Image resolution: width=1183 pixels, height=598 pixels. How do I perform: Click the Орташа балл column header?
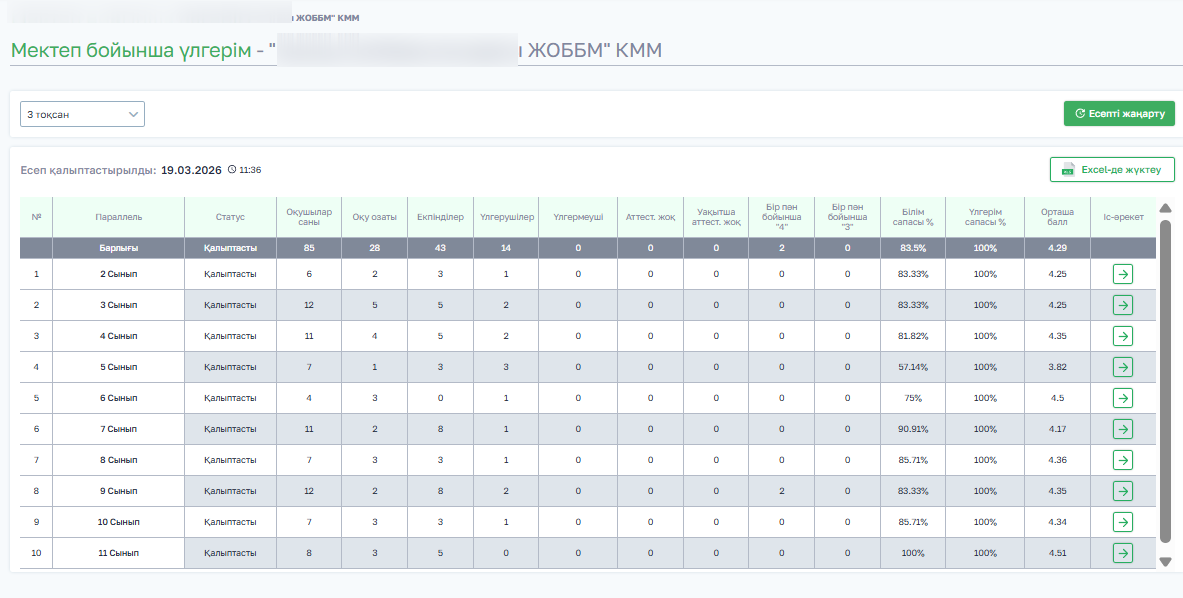(1058, 217)
